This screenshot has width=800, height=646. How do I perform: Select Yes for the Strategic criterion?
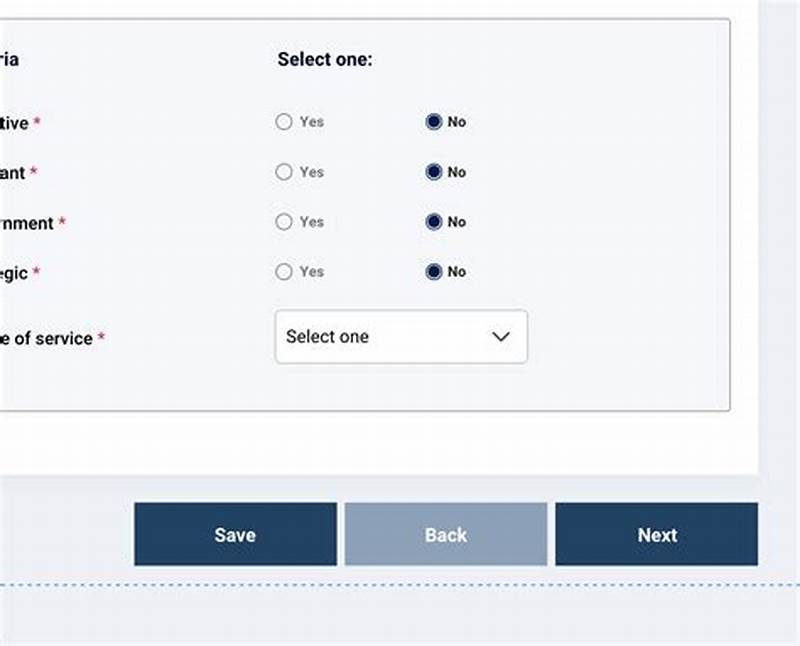click(x=284, y=272)
